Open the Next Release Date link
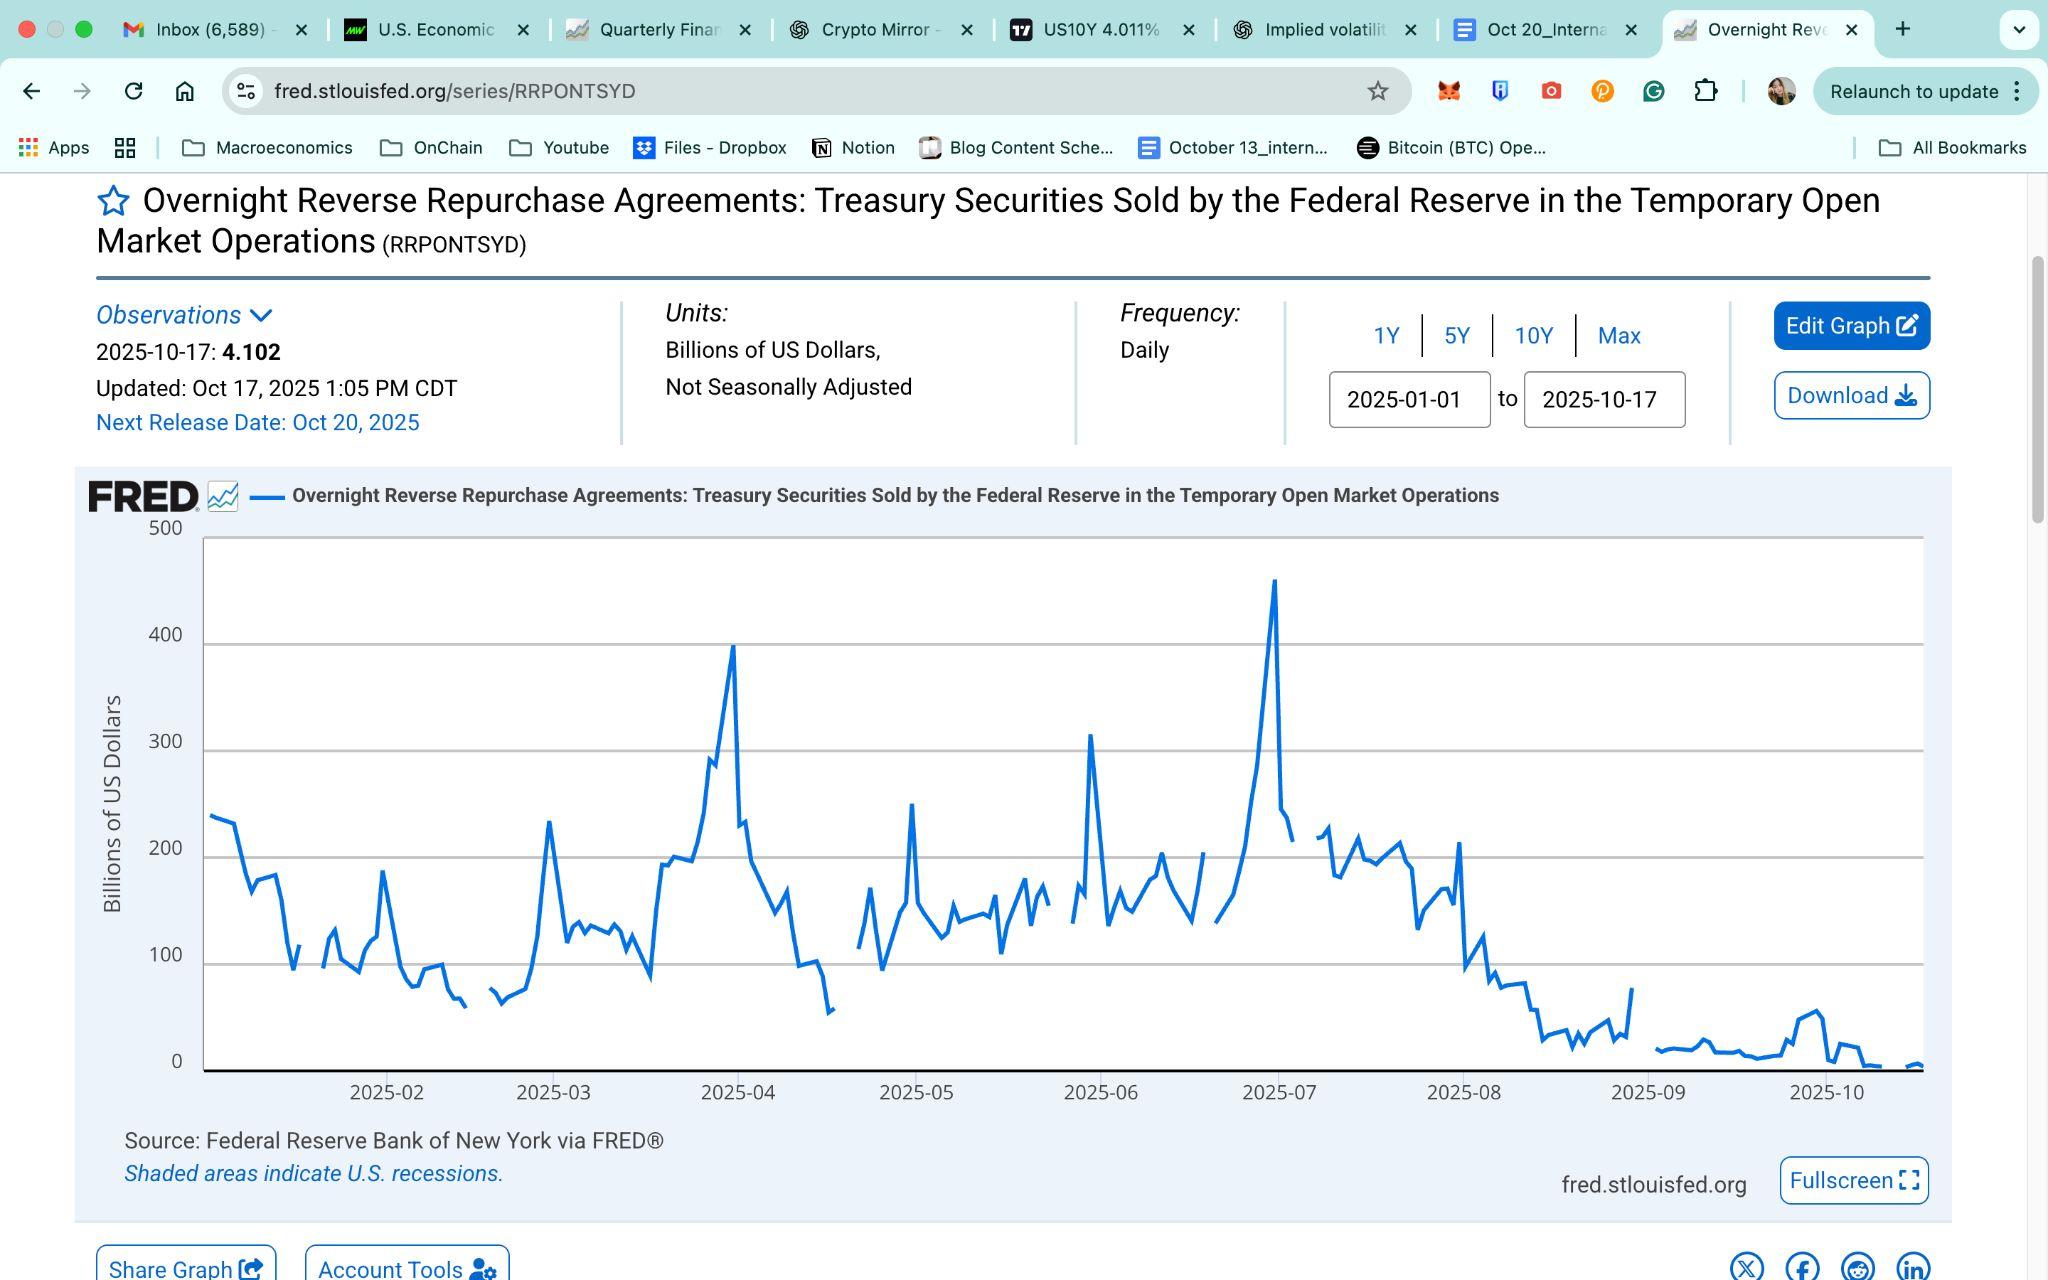The width and height of the screenshot is (2048, 1280). (257, 423)
